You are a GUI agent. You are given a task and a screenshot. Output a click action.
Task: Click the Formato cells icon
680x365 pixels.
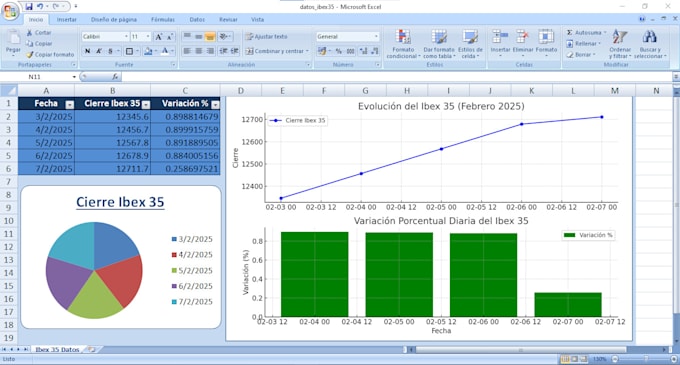pyautogui.click(x=546, y=37)
